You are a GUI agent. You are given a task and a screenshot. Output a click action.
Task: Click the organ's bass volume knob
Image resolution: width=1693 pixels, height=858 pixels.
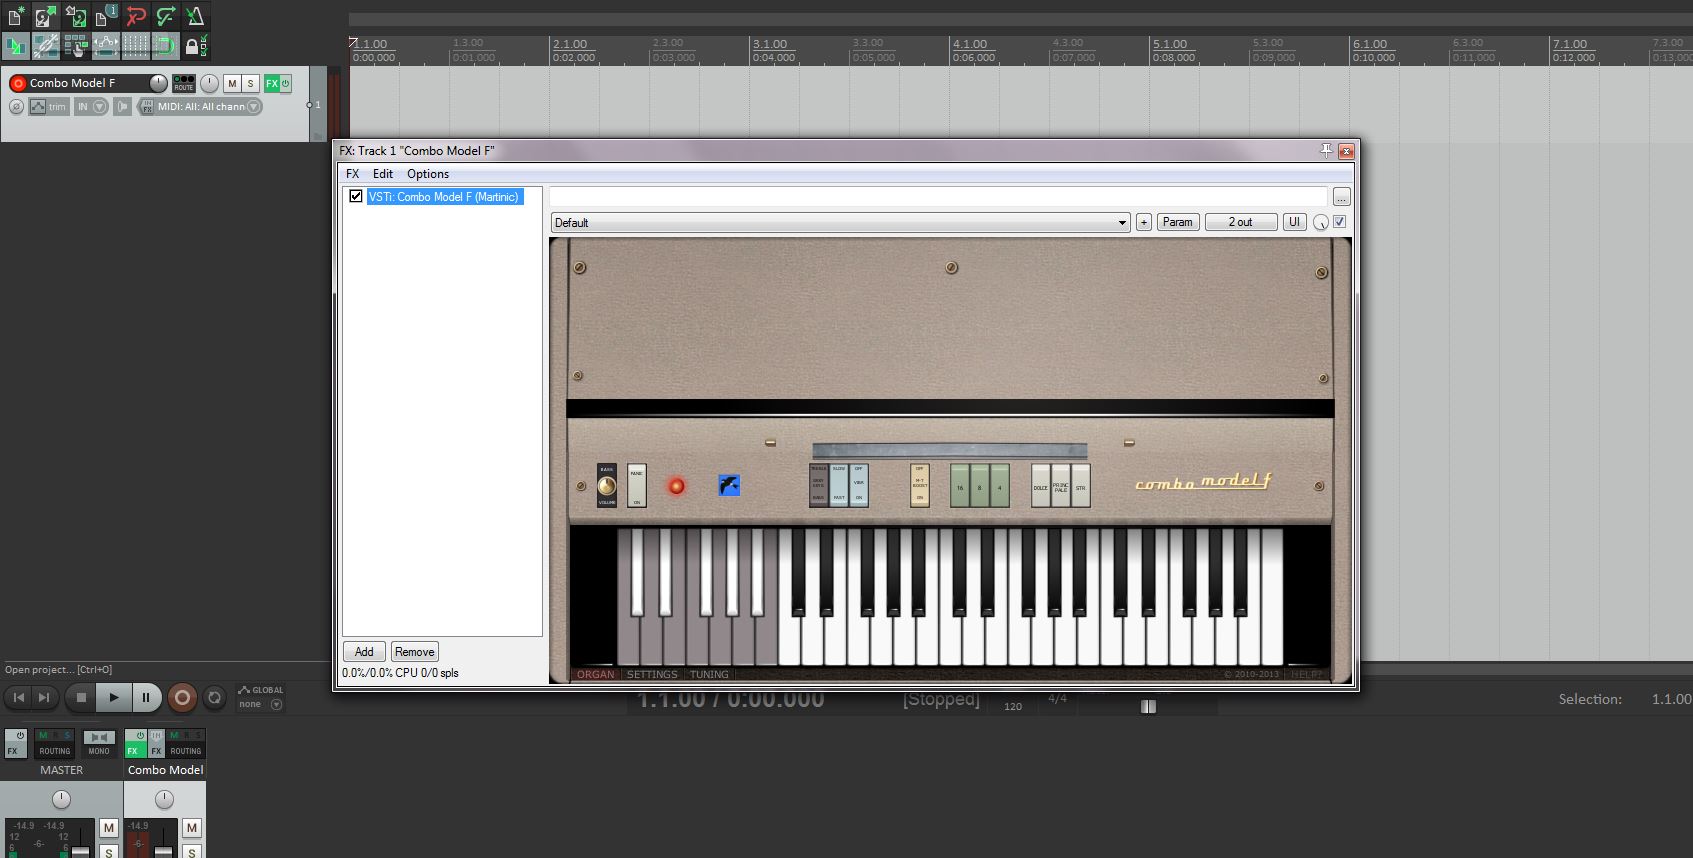click(607, 486)
